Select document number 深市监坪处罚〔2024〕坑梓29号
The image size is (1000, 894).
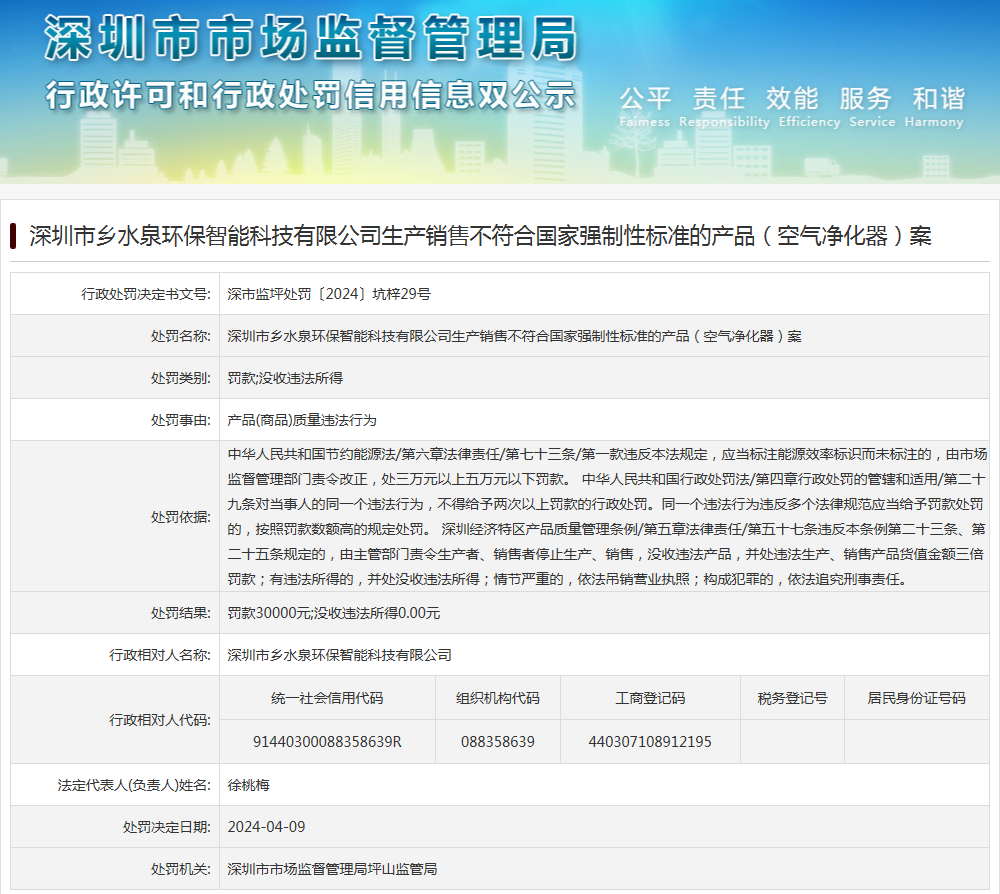(329, 294)
